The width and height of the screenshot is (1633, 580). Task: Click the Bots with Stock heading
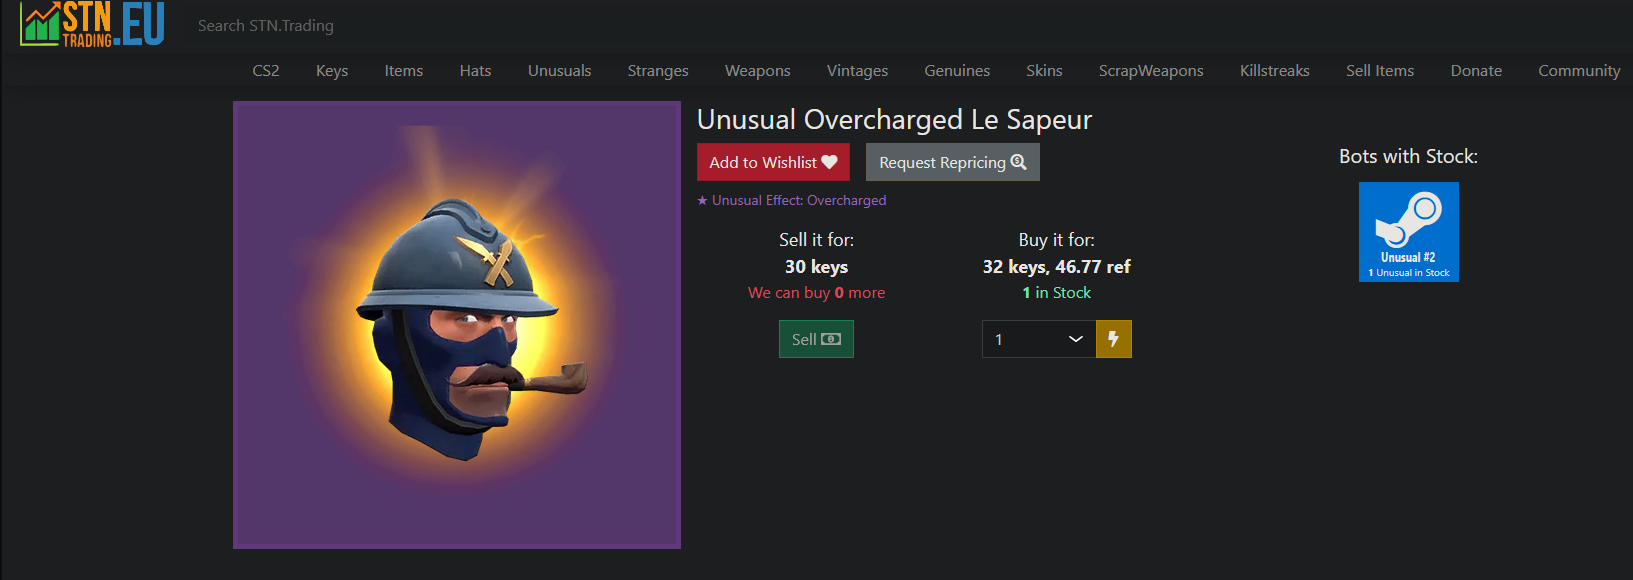[x=1408, y=156]
